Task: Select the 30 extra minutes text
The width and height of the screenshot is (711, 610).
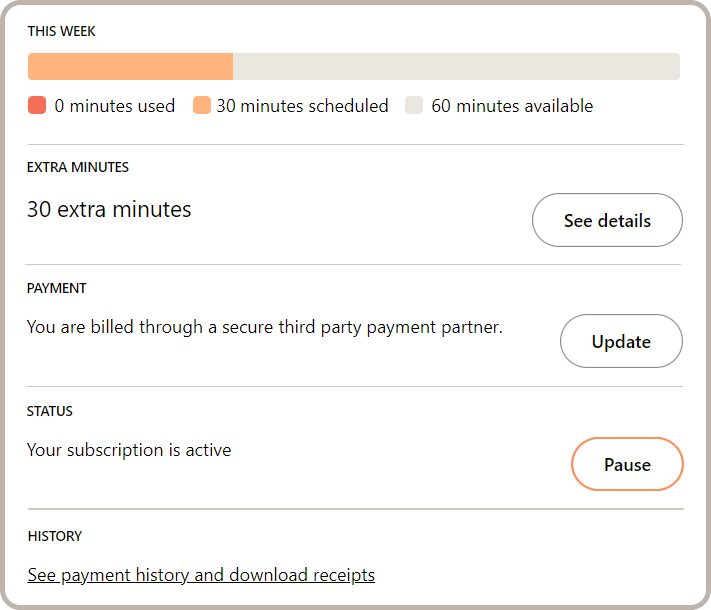Action: click(x=109, y=210)
